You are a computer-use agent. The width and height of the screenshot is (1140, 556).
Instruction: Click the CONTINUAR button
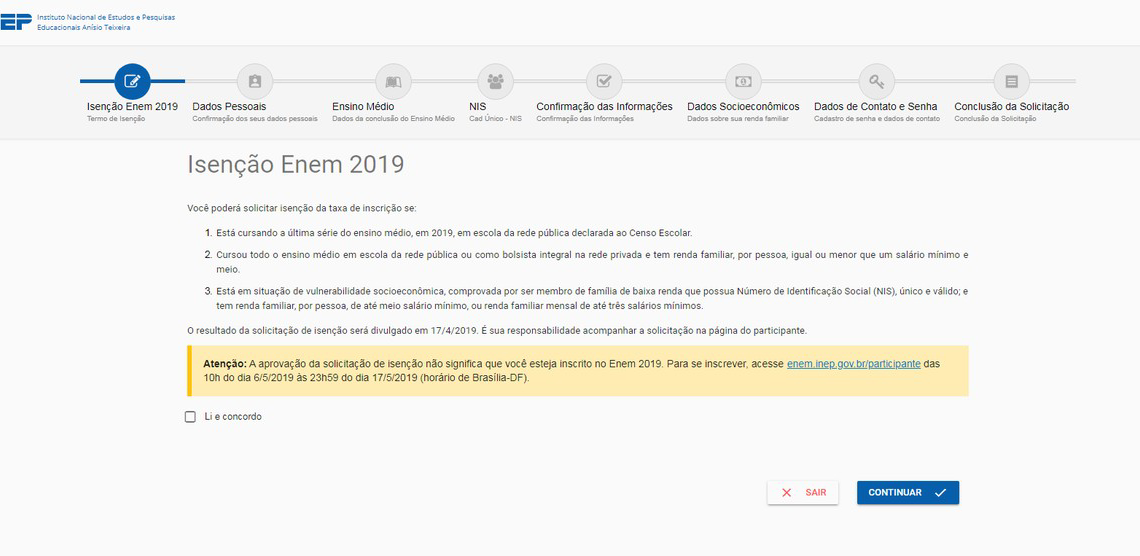pyautogui.click(x=907, y=493)
